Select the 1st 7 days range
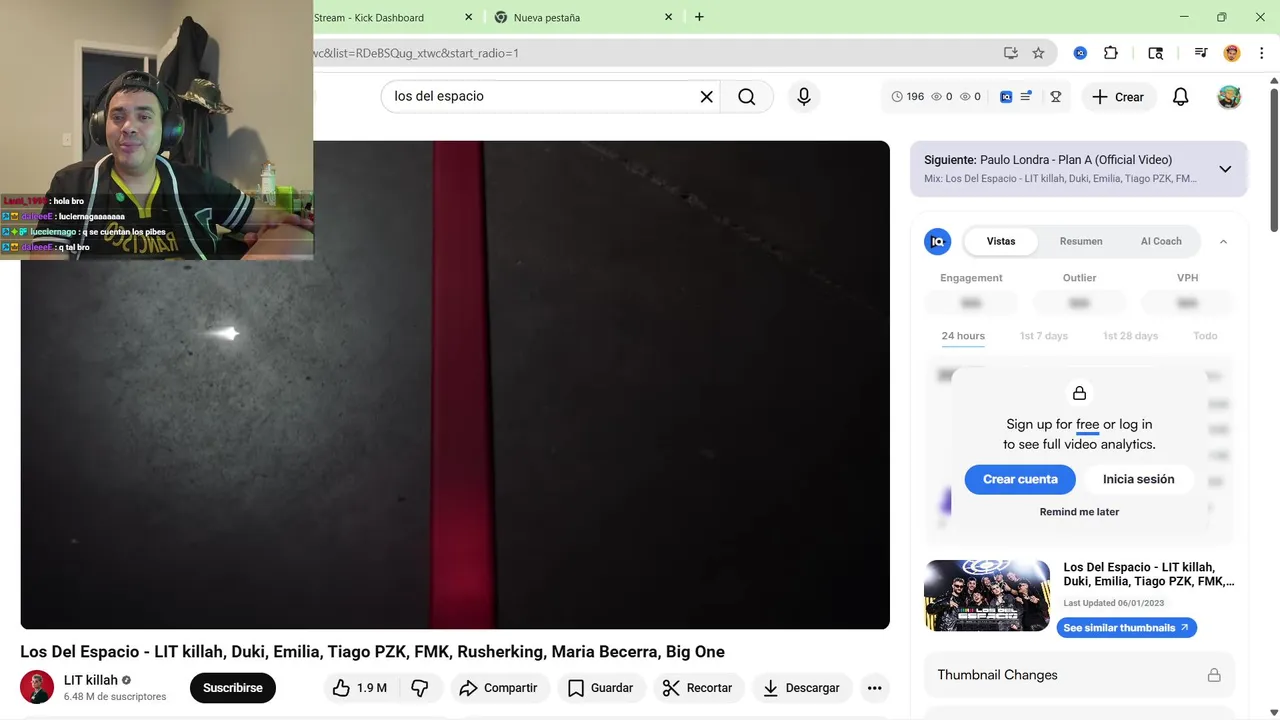The height and width of the screenshot is (720, 1280). coord(1044,336)
